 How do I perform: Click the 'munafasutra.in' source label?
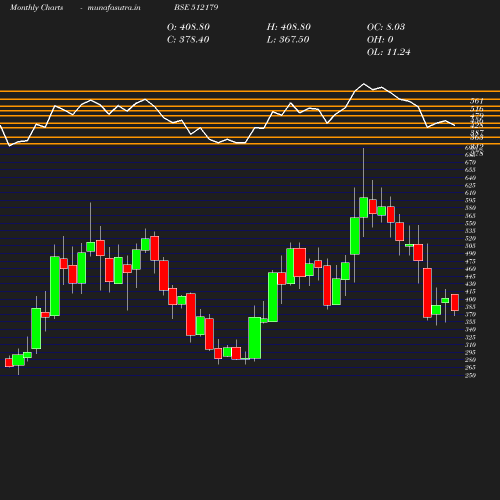pyautogui.click(x=114, y=7)
